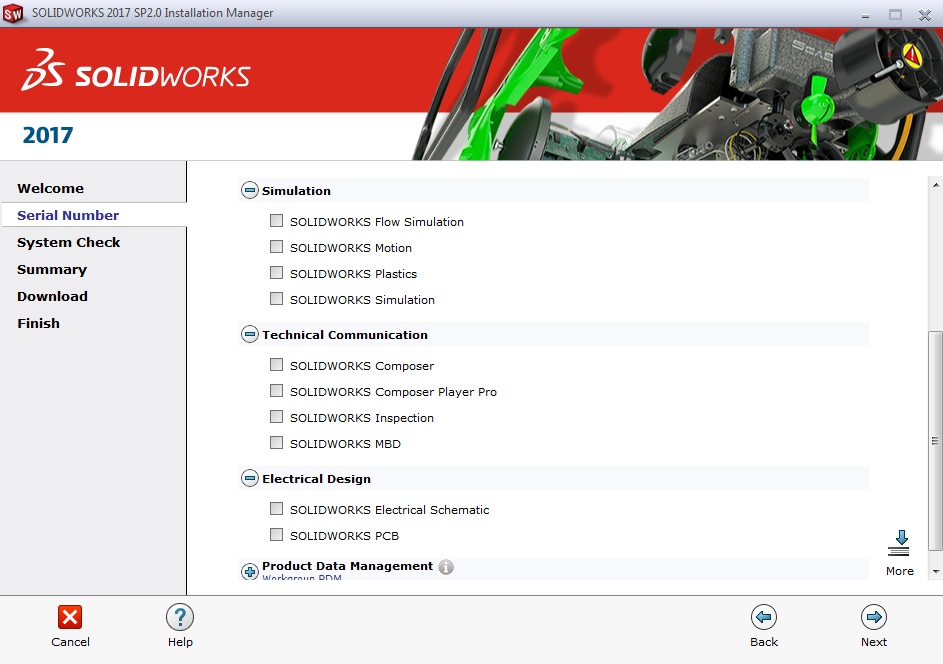
Task: Click the SOLIDWORKS Electrical Schematic label
Action: tap(390, 510)
